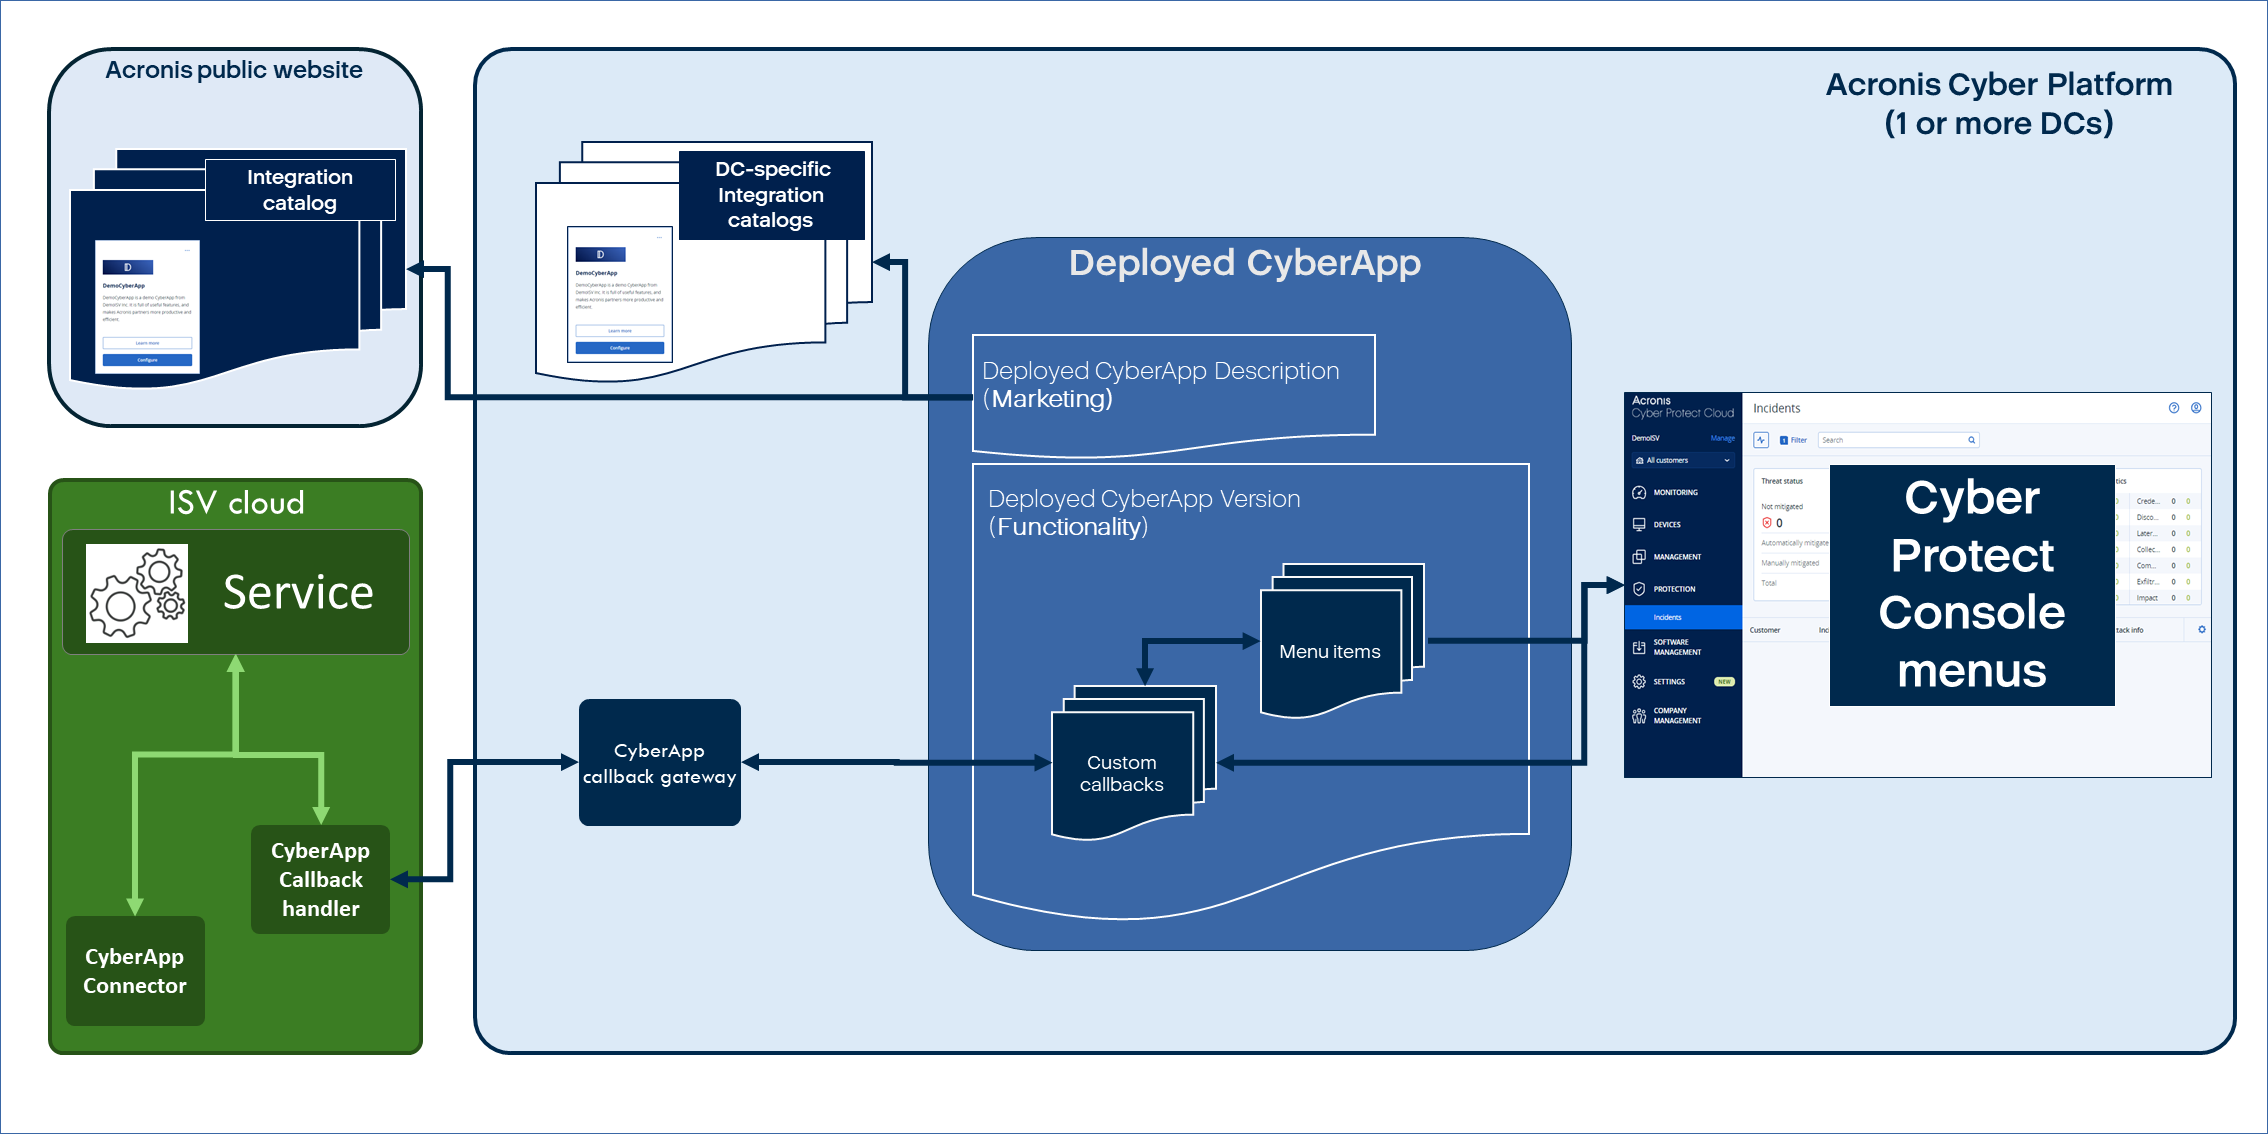The width and height of the screenshot is (2268, 1134).
Task: Expand the All customers dropdown
Action: pos(1684,460)
